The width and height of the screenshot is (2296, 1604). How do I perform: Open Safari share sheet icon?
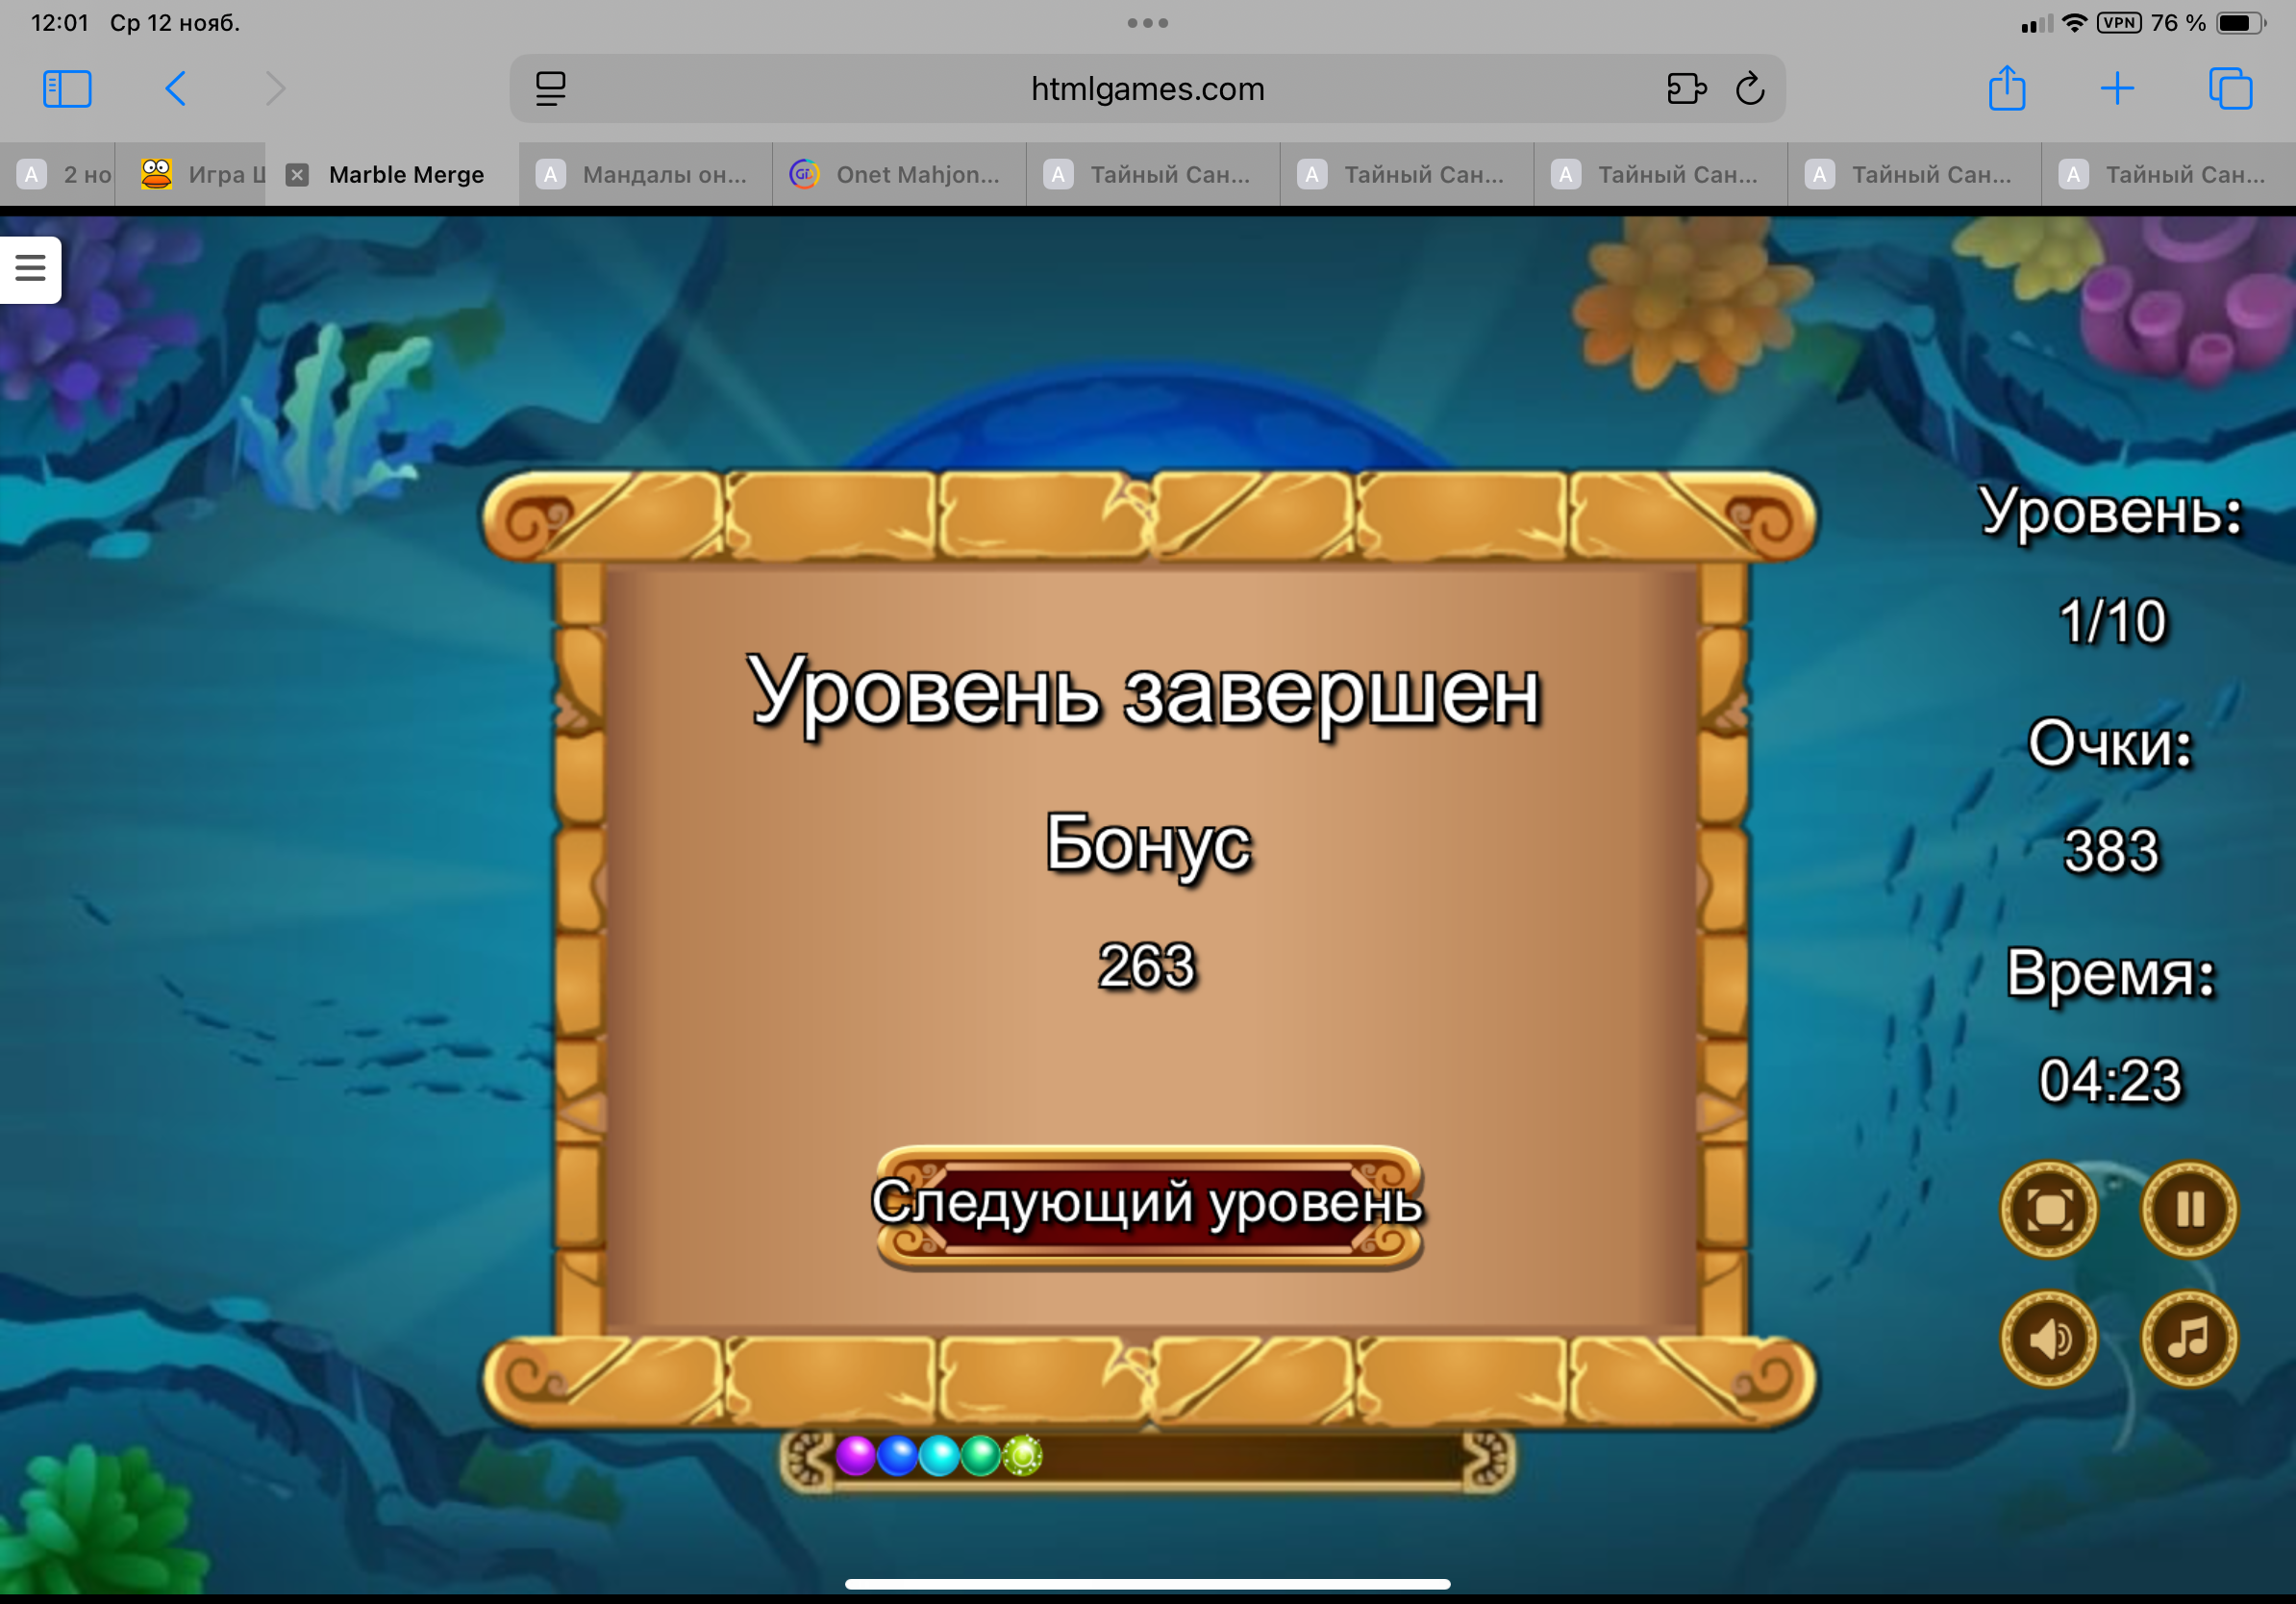coord(2006,89)
